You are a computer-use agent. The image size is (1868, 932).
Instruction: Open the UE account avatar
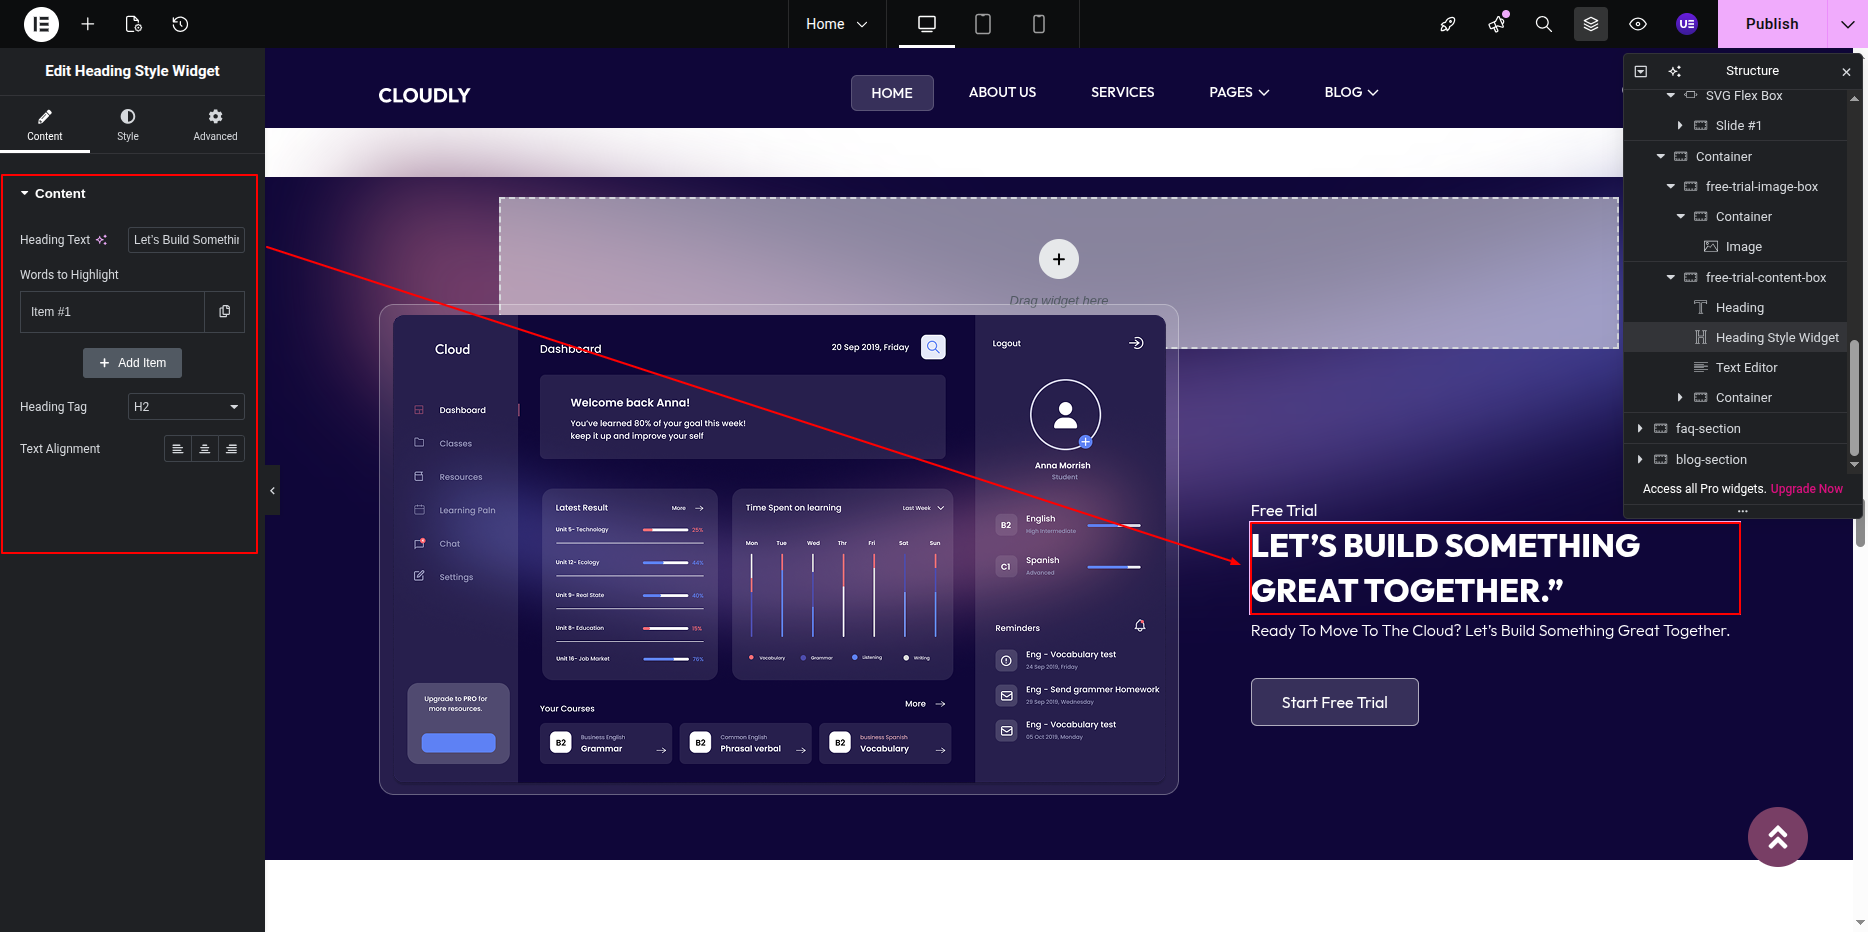pyautogui.click(x=1687, y=24)
